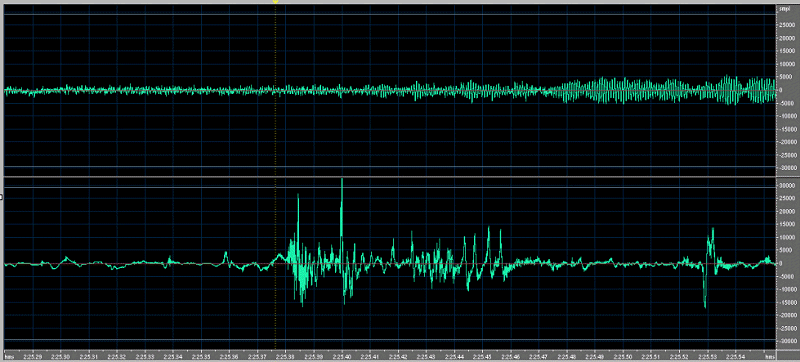Click the 0 mark on lower channel ruler
800x362 pixels.
pos(794,264)
